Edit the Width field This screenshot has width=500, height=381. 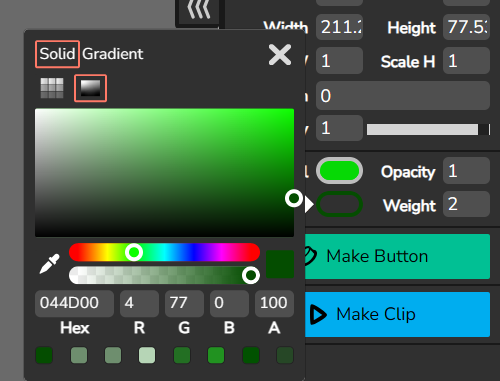point(339,27)
